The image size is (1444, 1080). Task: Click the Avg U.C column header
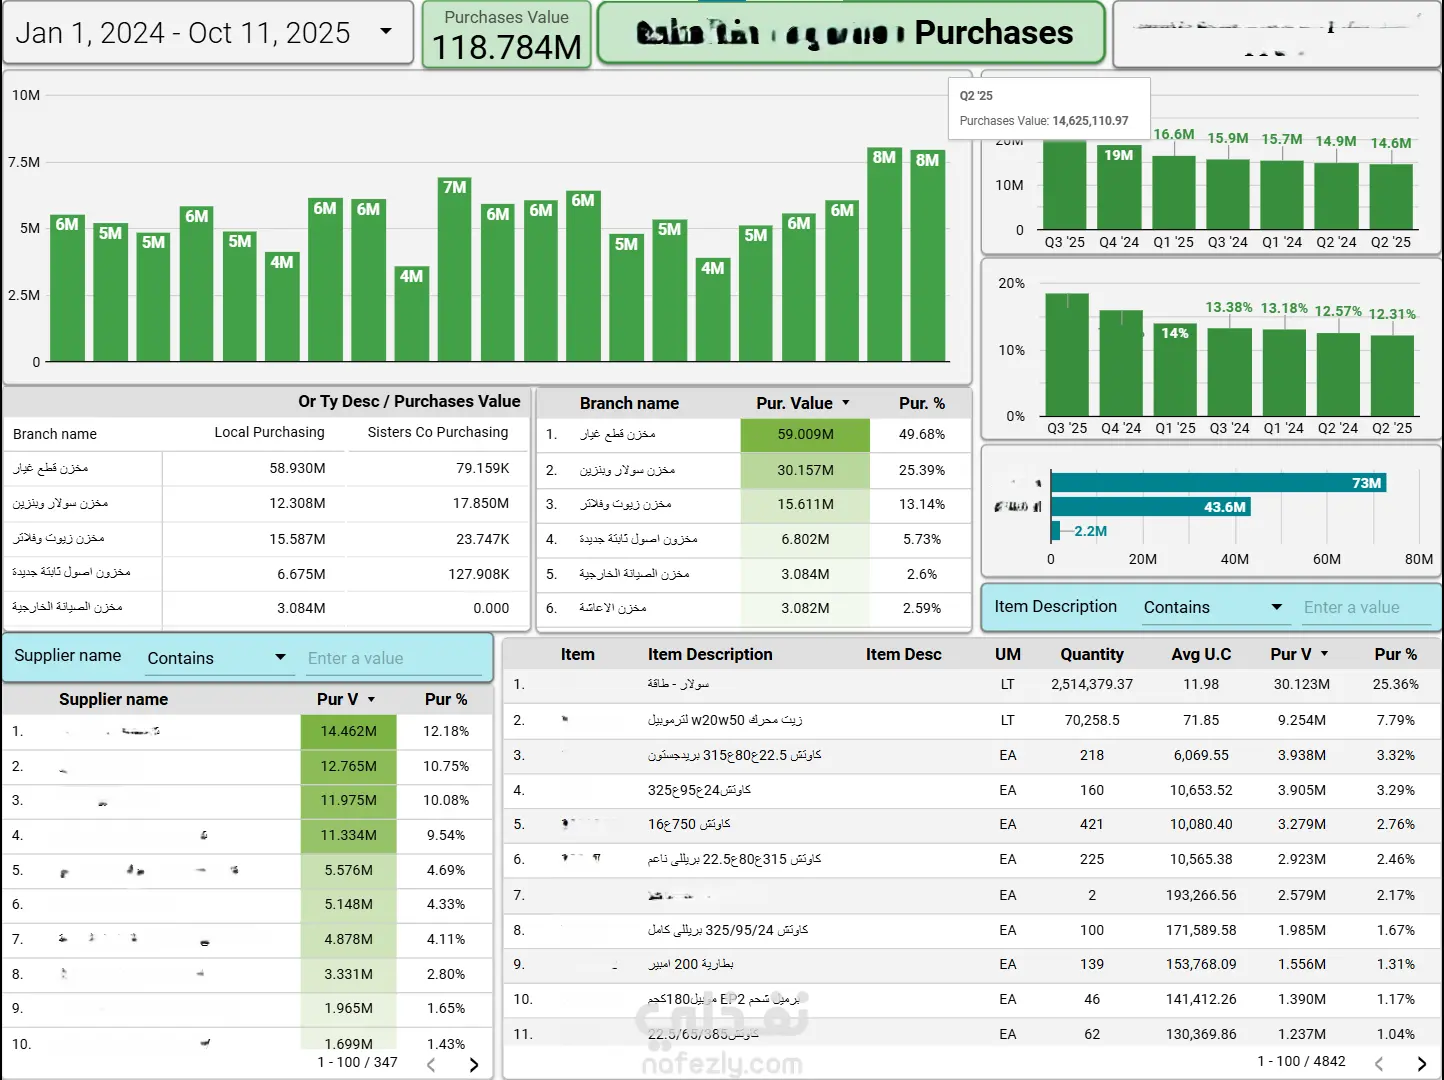click(1201, 654)
